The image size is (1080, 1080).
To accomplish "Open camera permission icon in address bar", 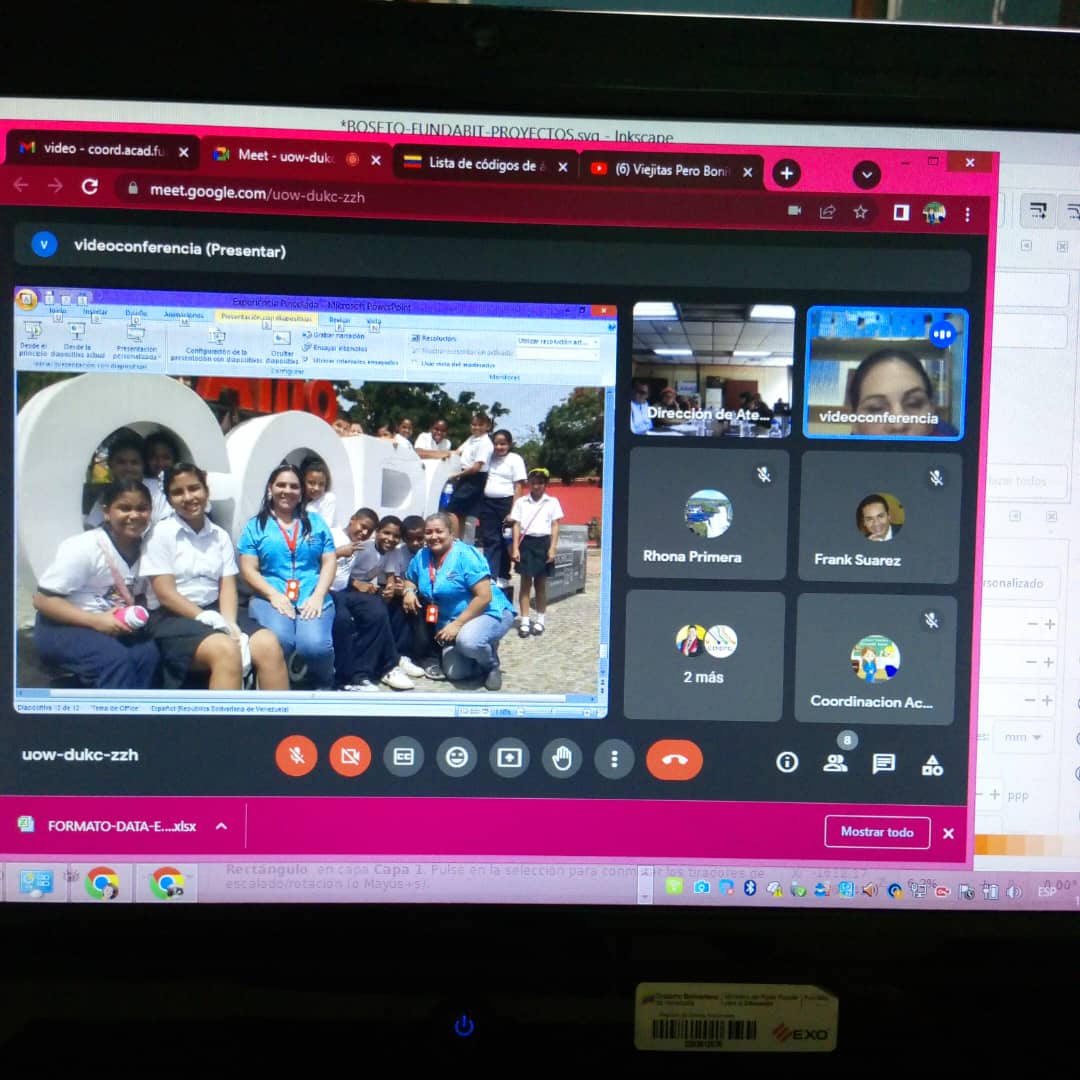I will pyautogui.click(x=794, y=210).
